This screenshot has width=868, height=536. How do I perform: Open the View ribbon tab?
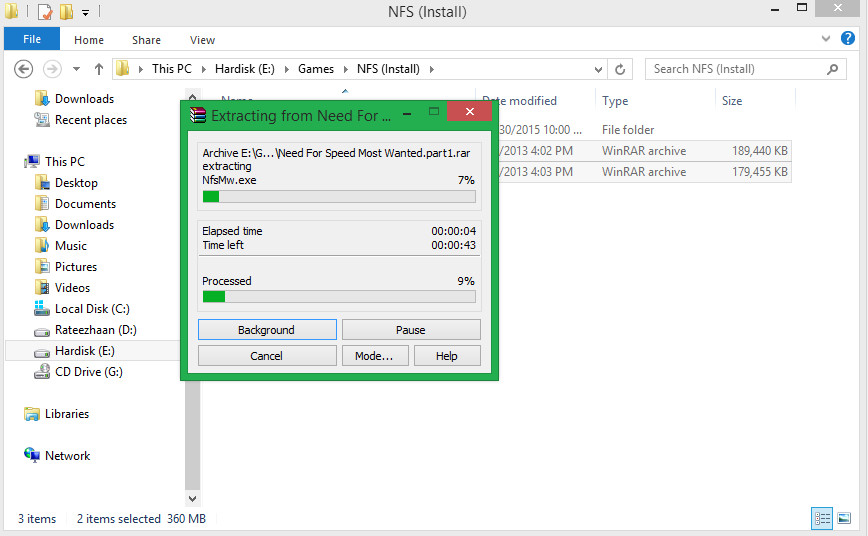[x=202, y=40]
